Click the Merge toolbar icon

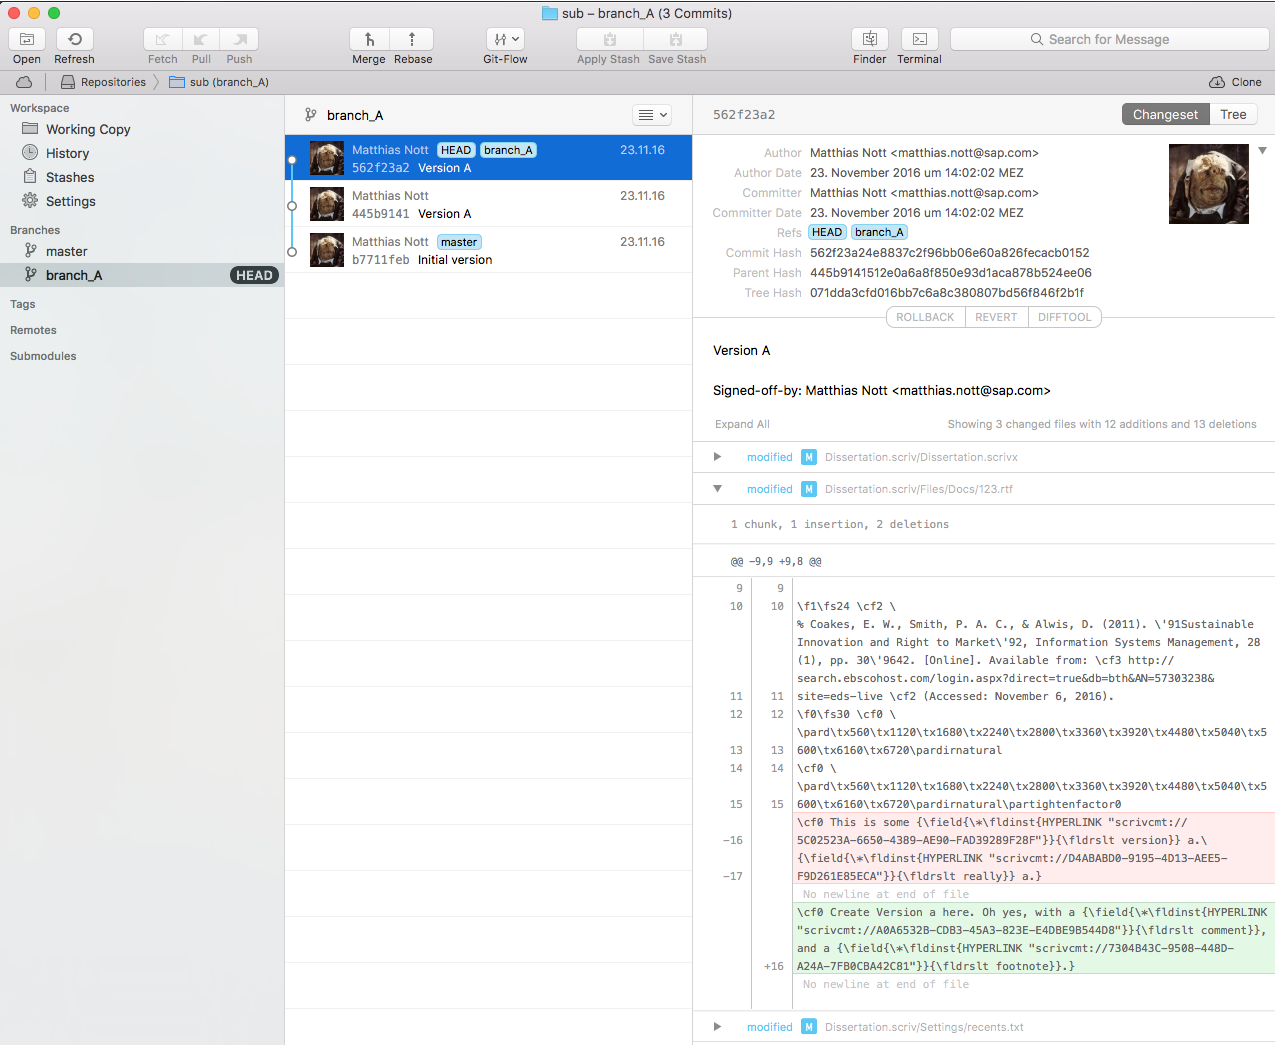369,39
